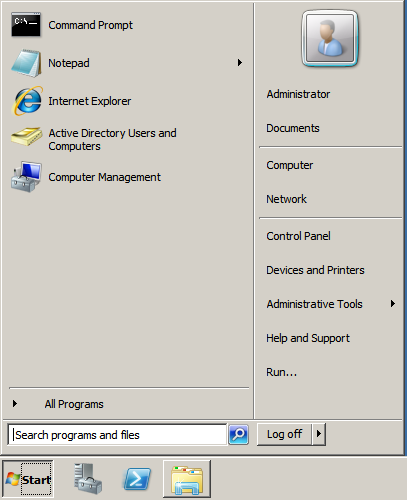Expand the Notepad recent files arrow
Image resolution: width=407 pixels, height=500 pixels.
click(240, 63)
